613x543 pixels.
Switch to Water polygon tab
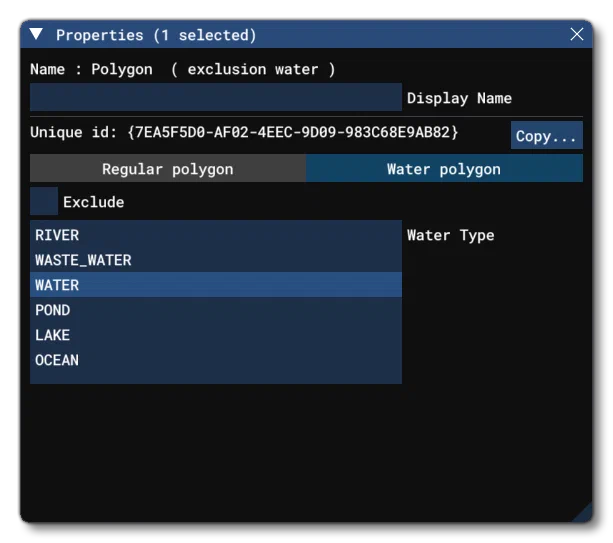coord(444,168)
